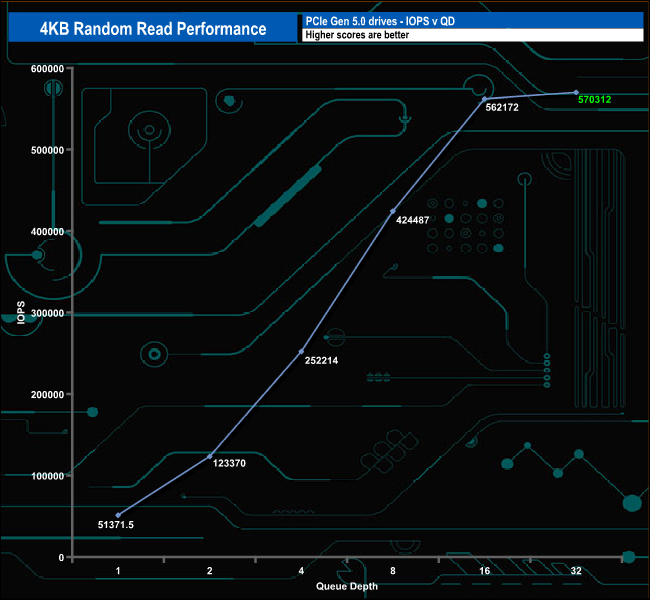The width and height of the screenshot is (650, 600).
Task: Click the x-axis tick label 8
Action: (393, 571)
